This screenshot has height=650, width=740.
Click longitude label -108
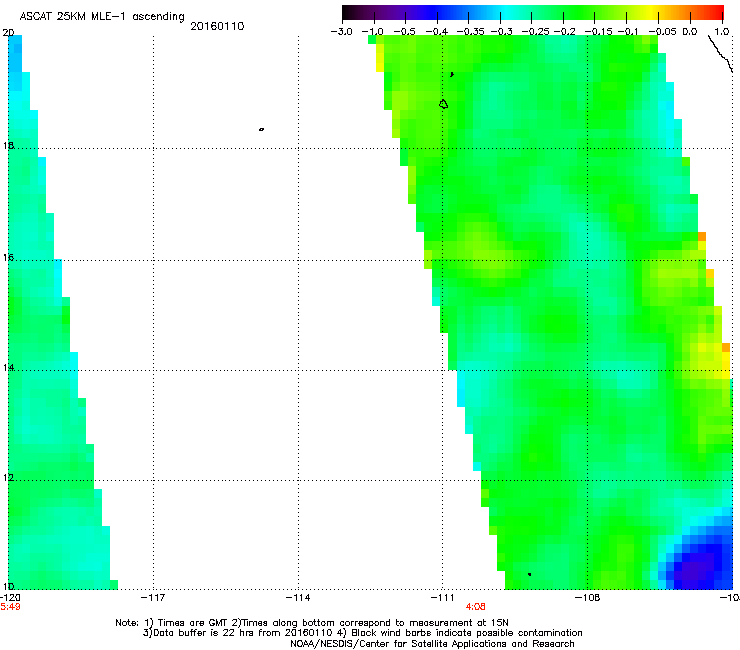click(588, 598)
